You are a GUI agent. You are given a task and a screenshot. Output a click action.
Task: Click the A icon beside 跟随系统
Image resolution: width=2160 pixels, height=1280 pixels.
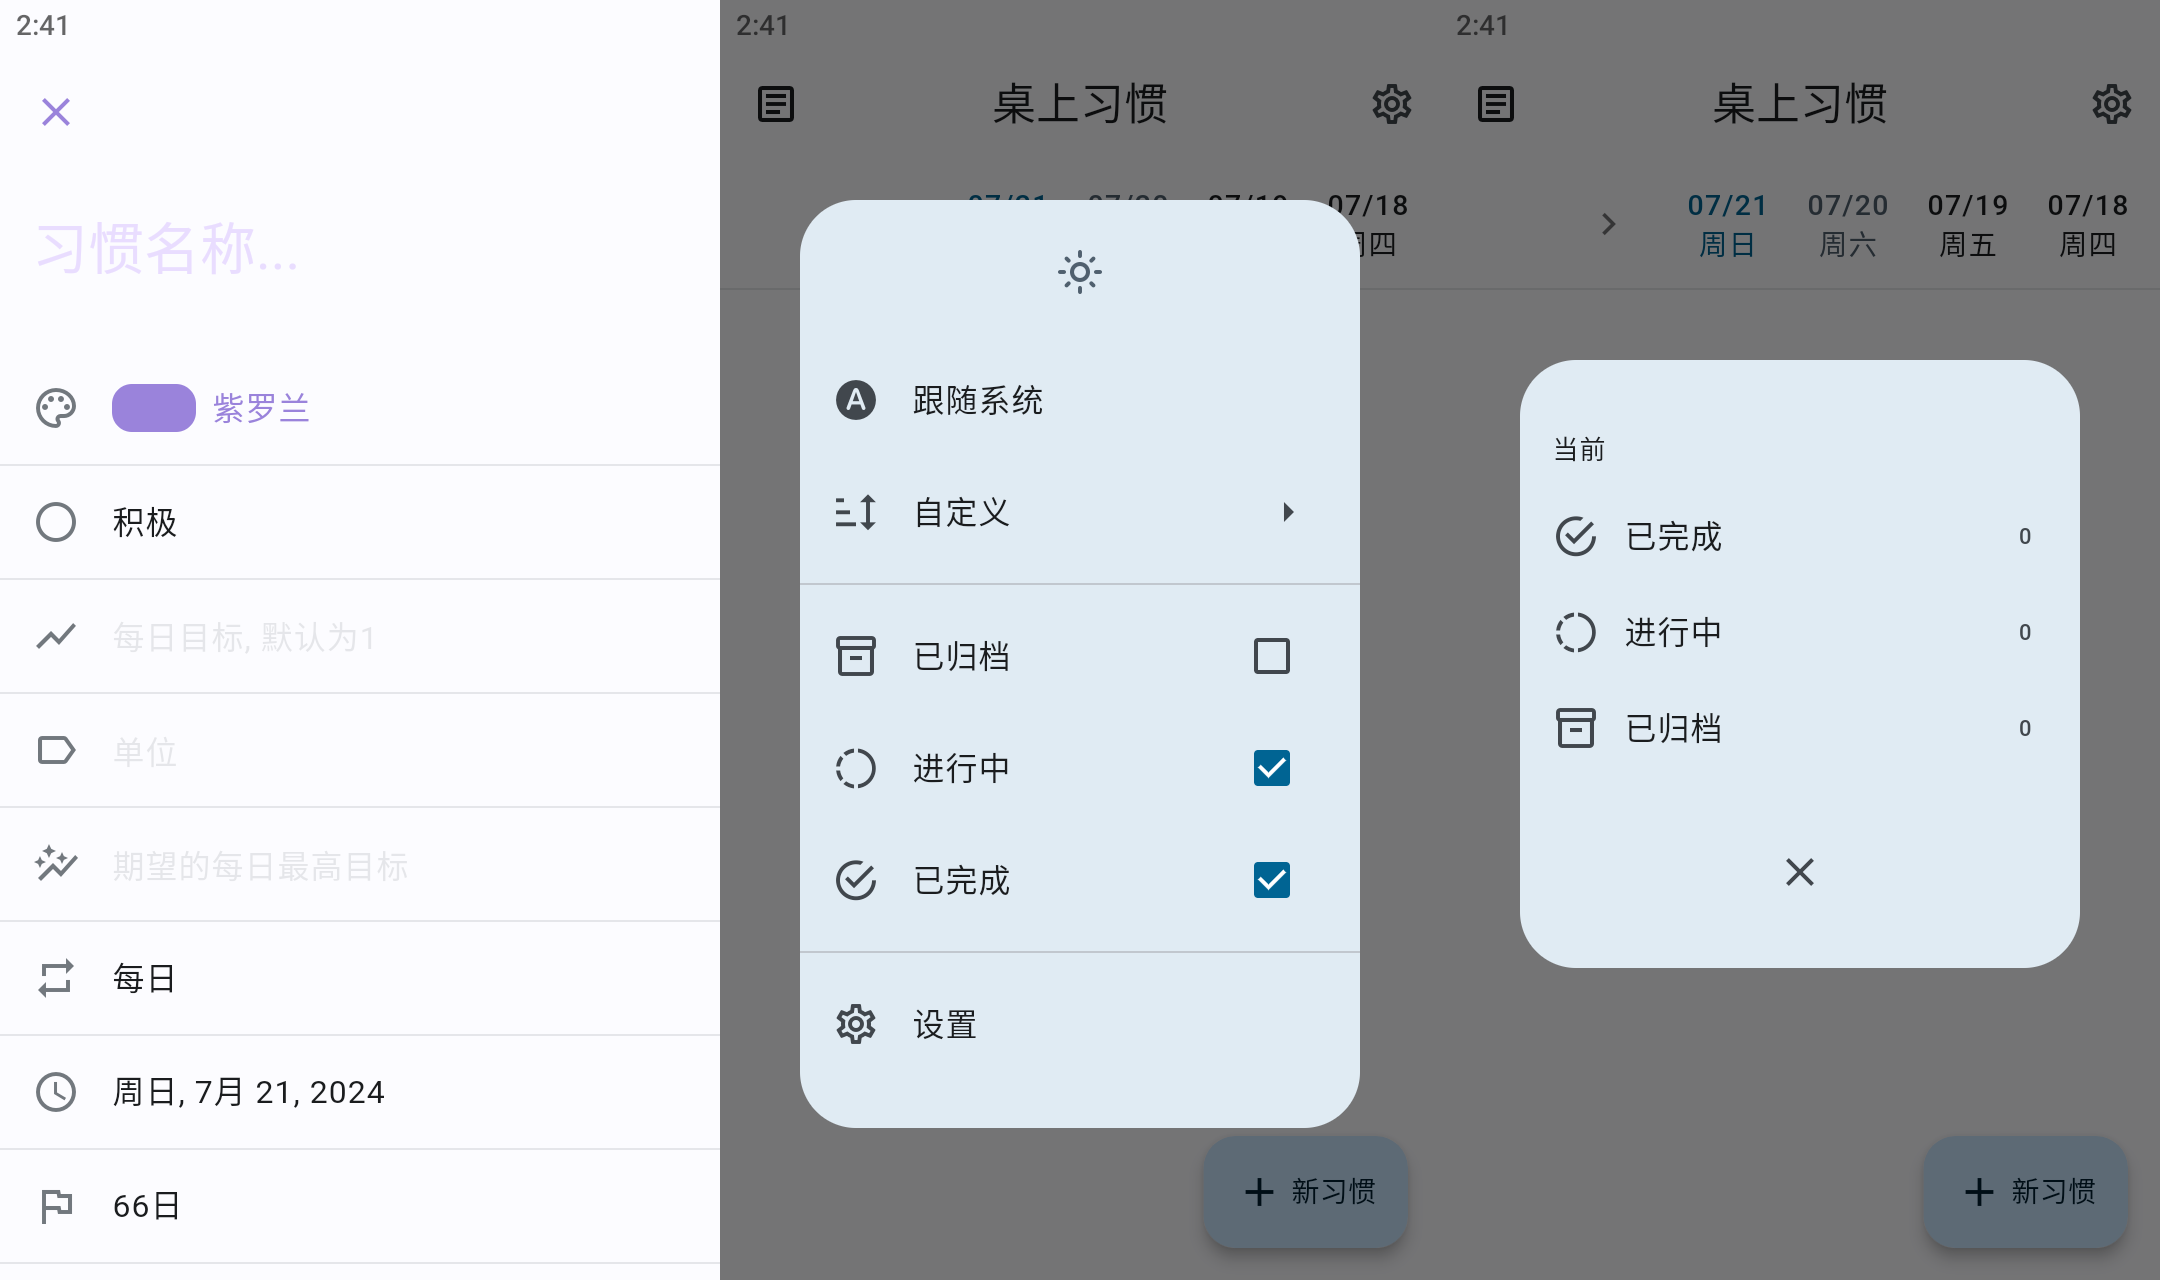(x=856, y=400)
